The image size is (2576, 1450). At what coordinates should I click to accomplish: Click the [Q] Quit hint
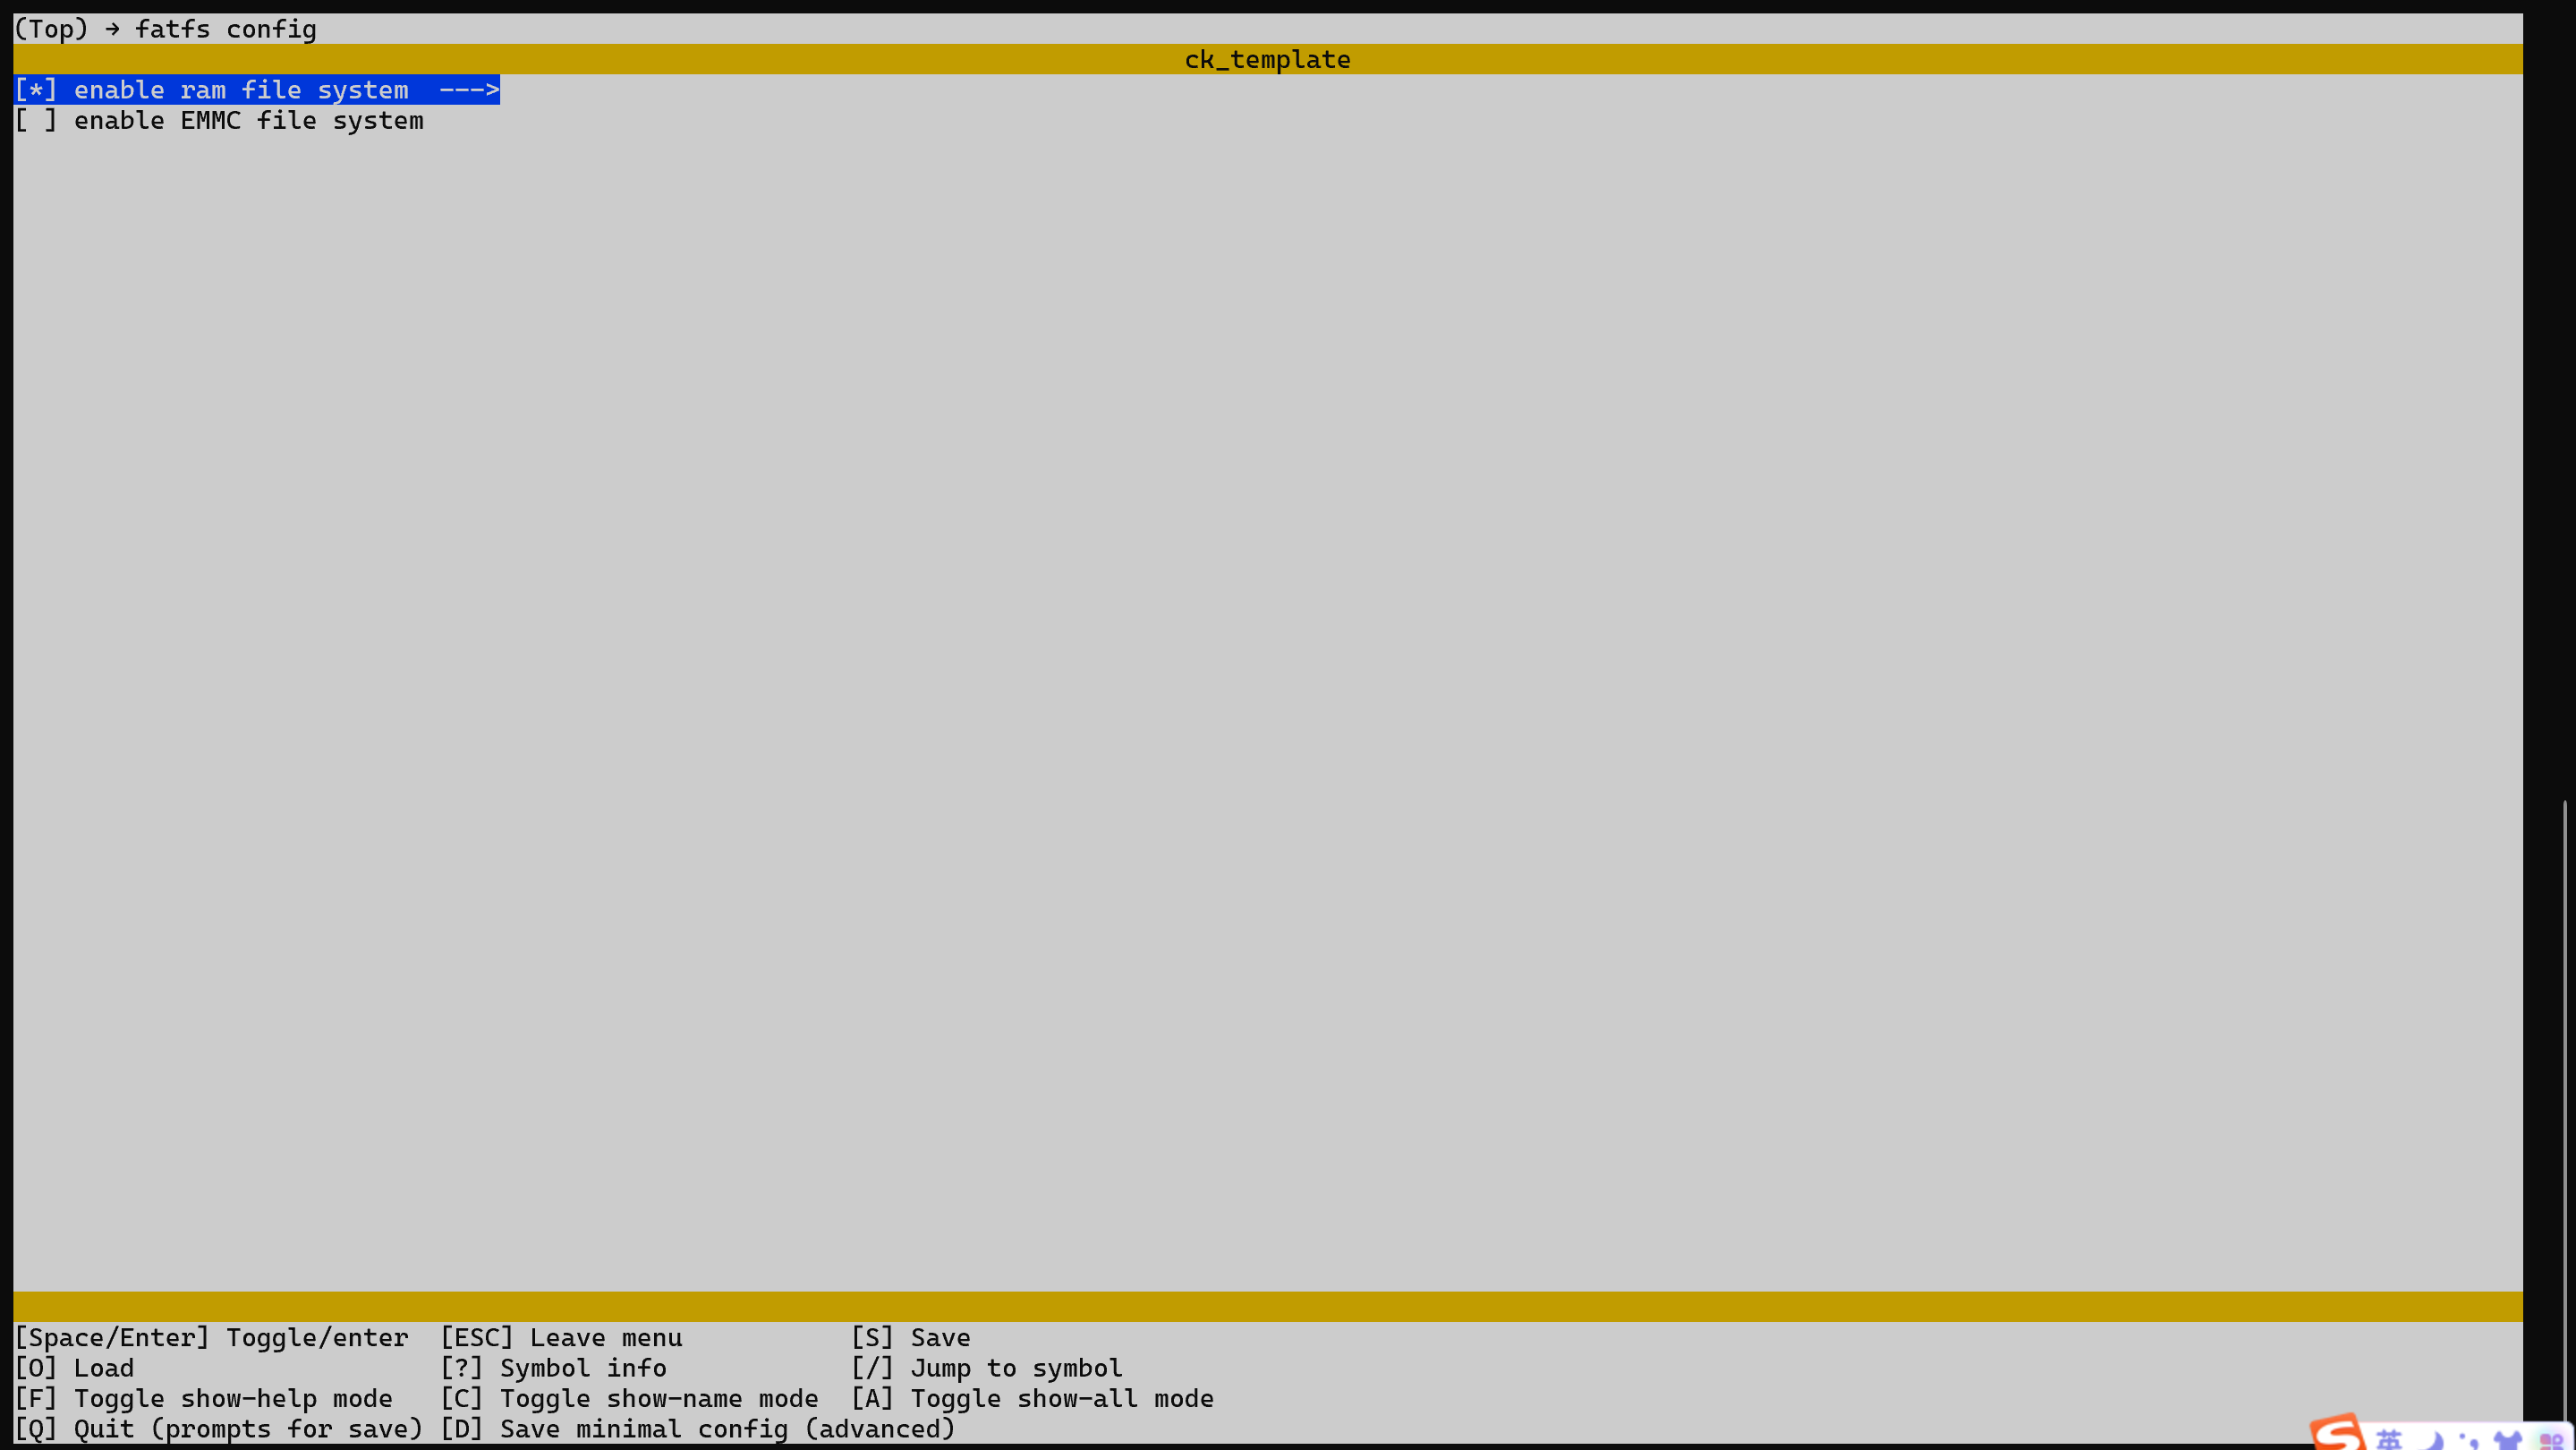click(219, 1429)
